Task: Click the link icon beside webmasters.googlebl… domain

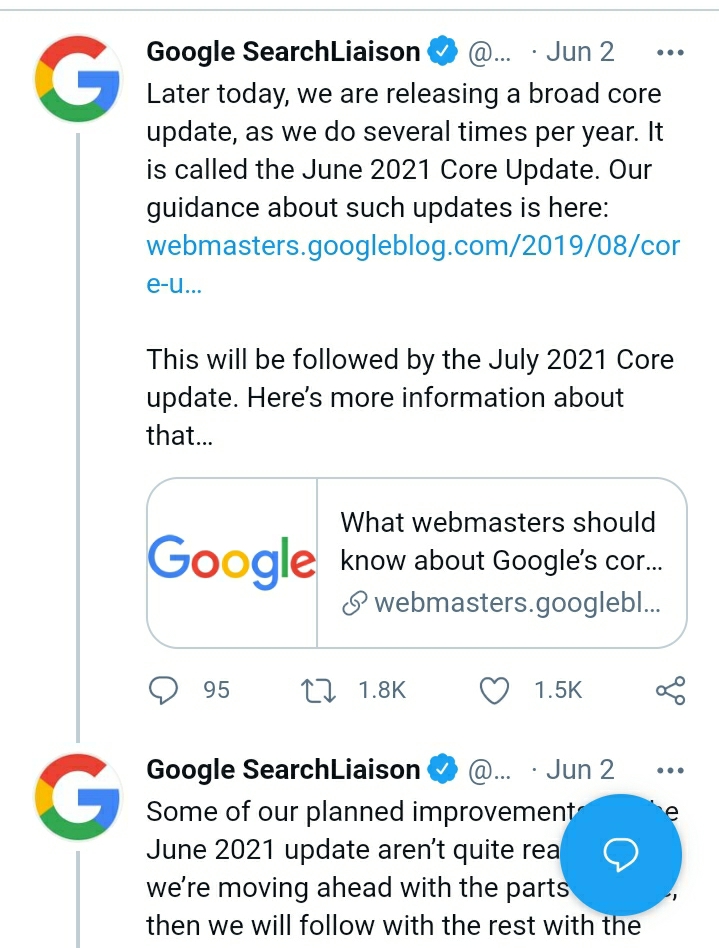Action: click(354, 604)
